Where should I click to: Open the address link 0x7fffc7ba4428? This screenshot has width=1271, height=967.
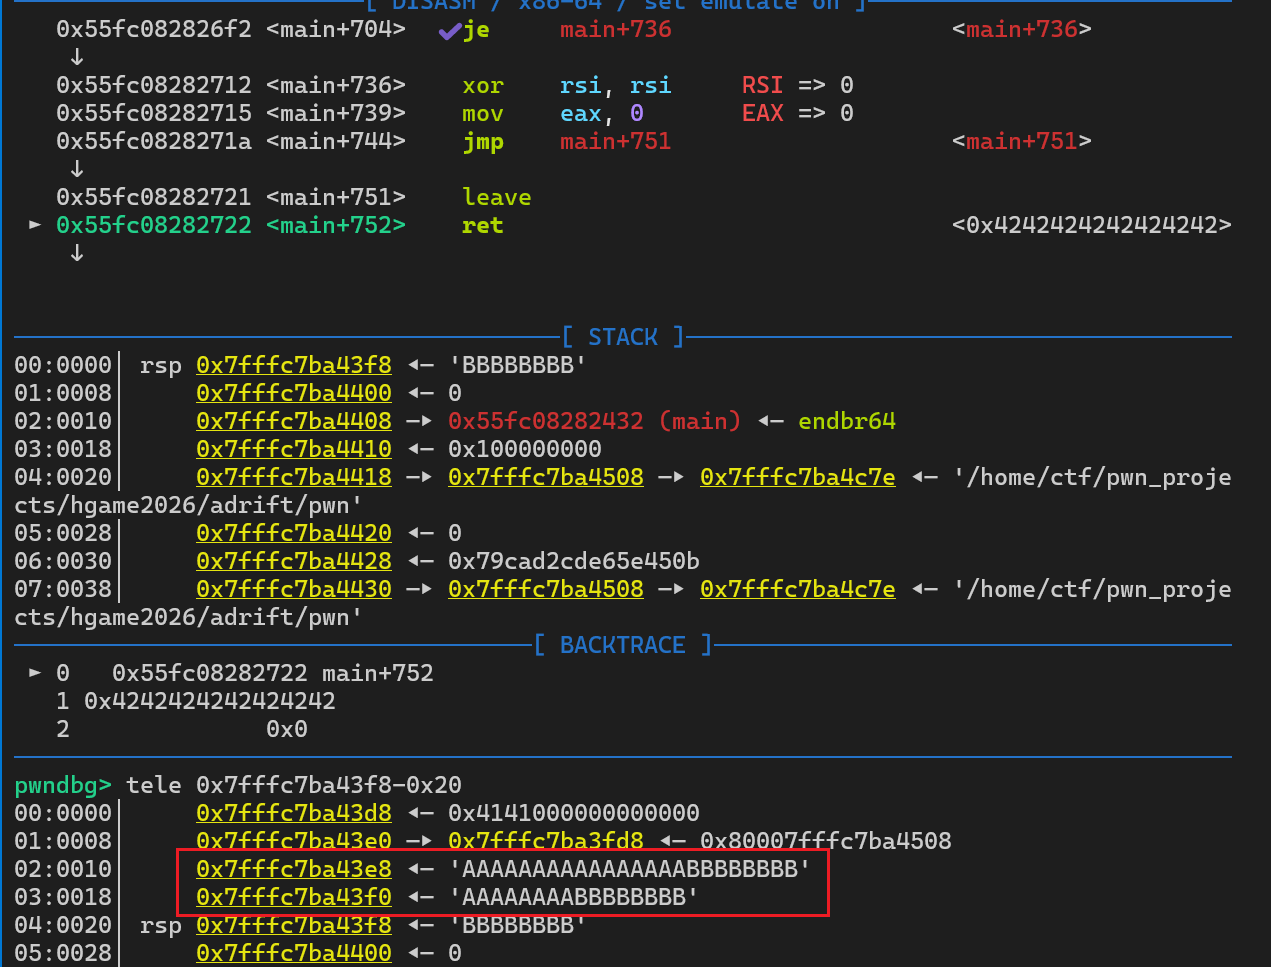click(294, 561)
